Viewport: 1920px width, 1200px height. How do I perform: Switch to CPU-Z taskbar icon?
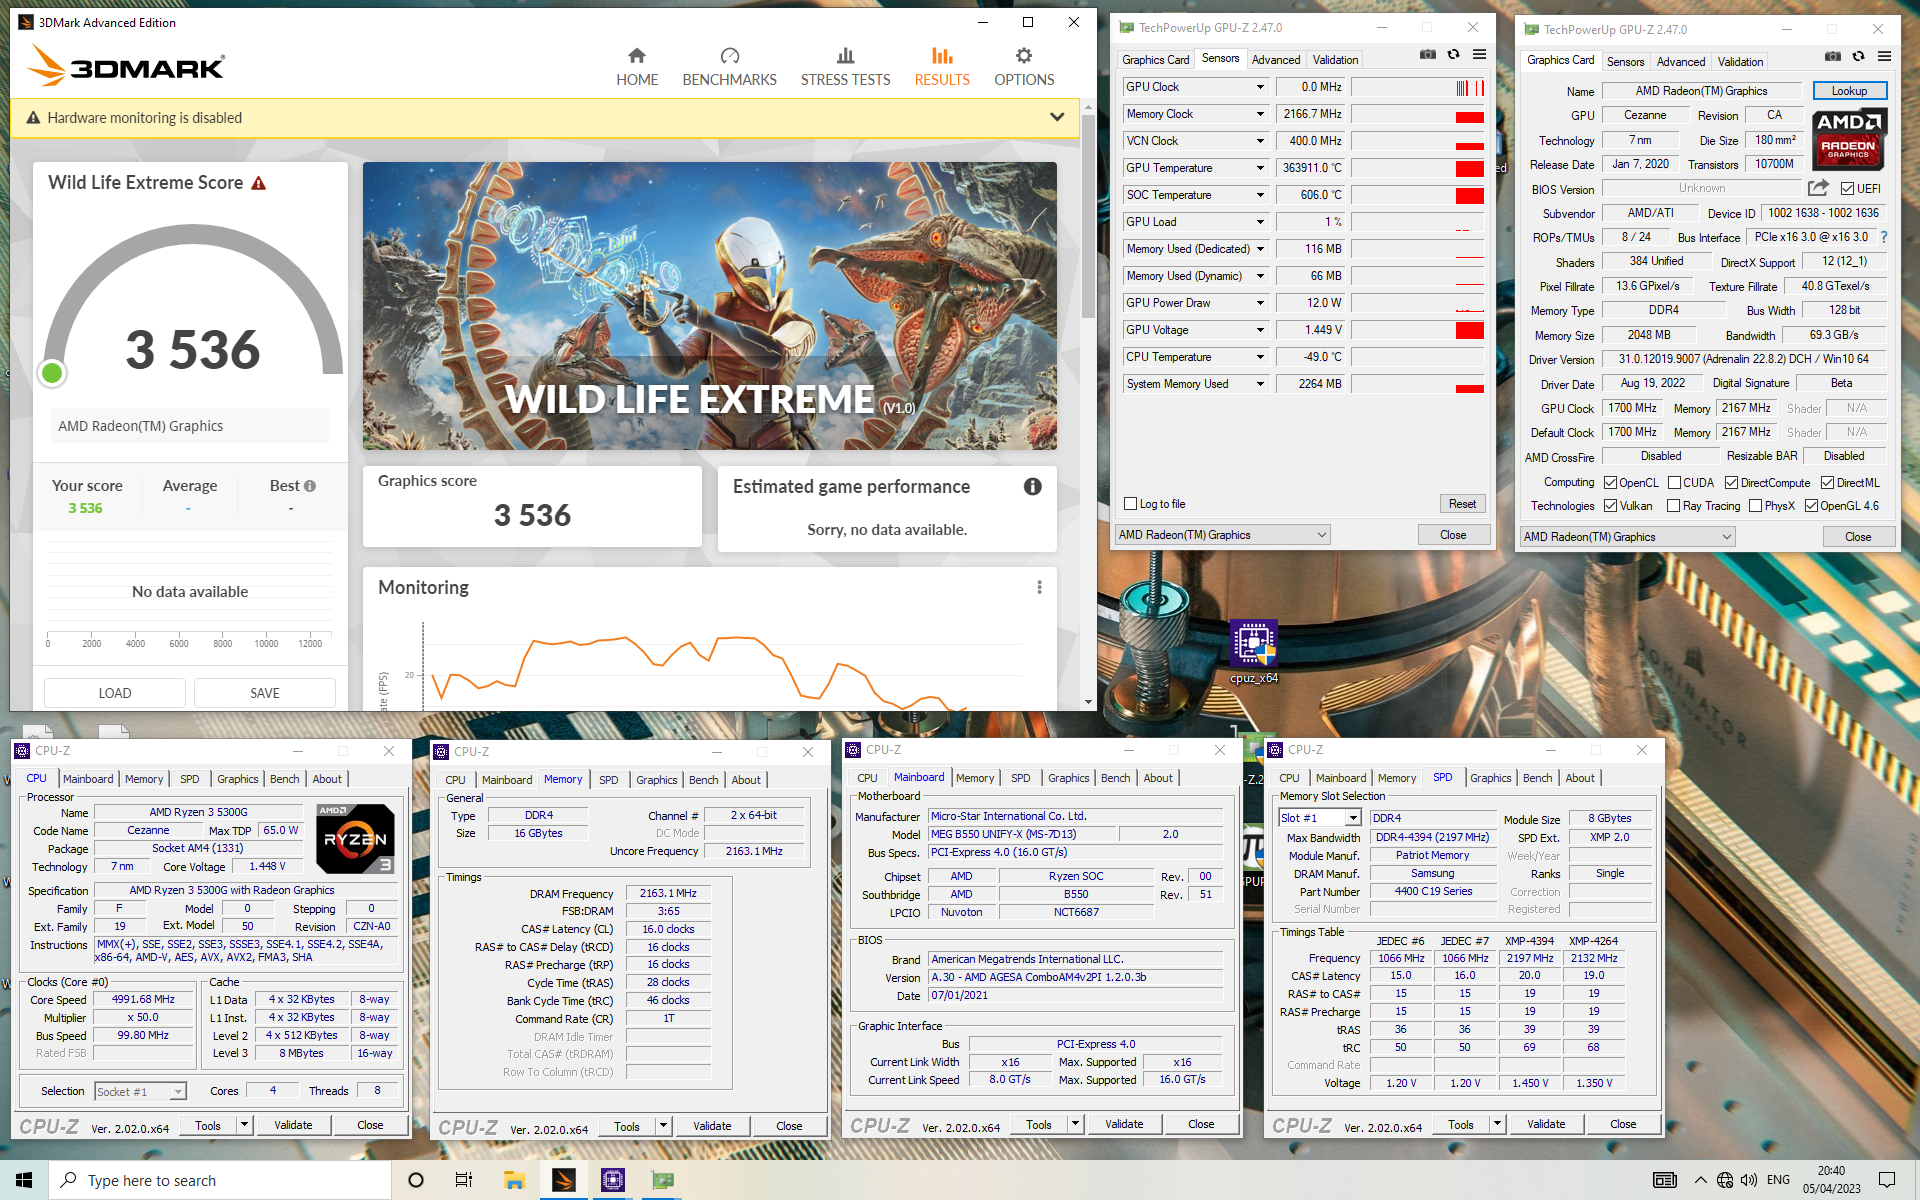[x=613, y=1180]
